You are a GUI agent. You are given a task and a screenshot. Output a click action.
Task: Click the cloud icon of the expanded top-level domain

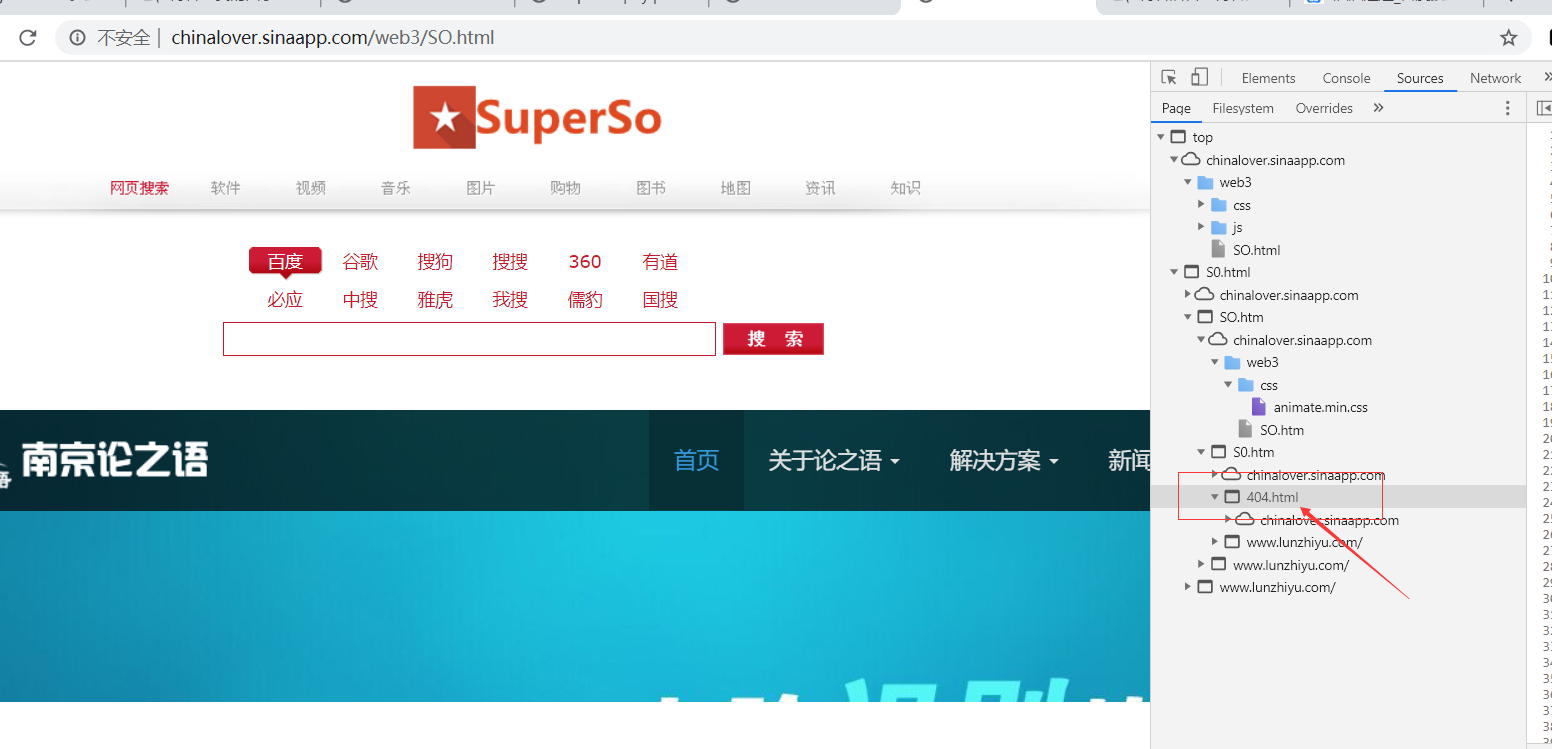(1191, 160)
